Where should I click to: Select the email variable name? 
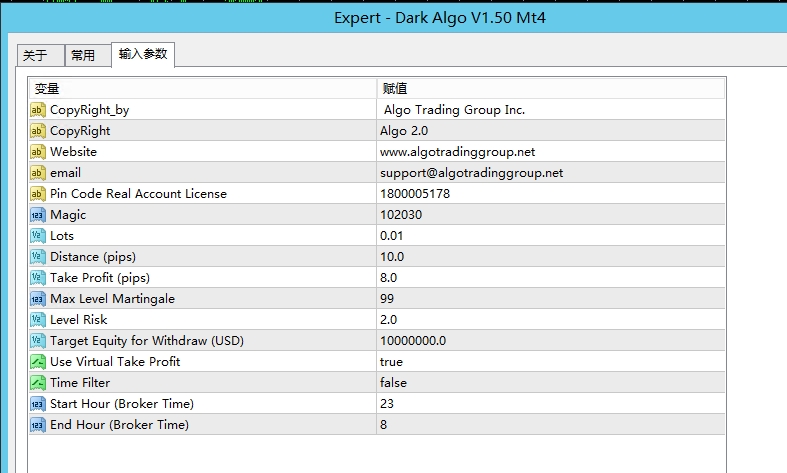click(x=65, y=173)
